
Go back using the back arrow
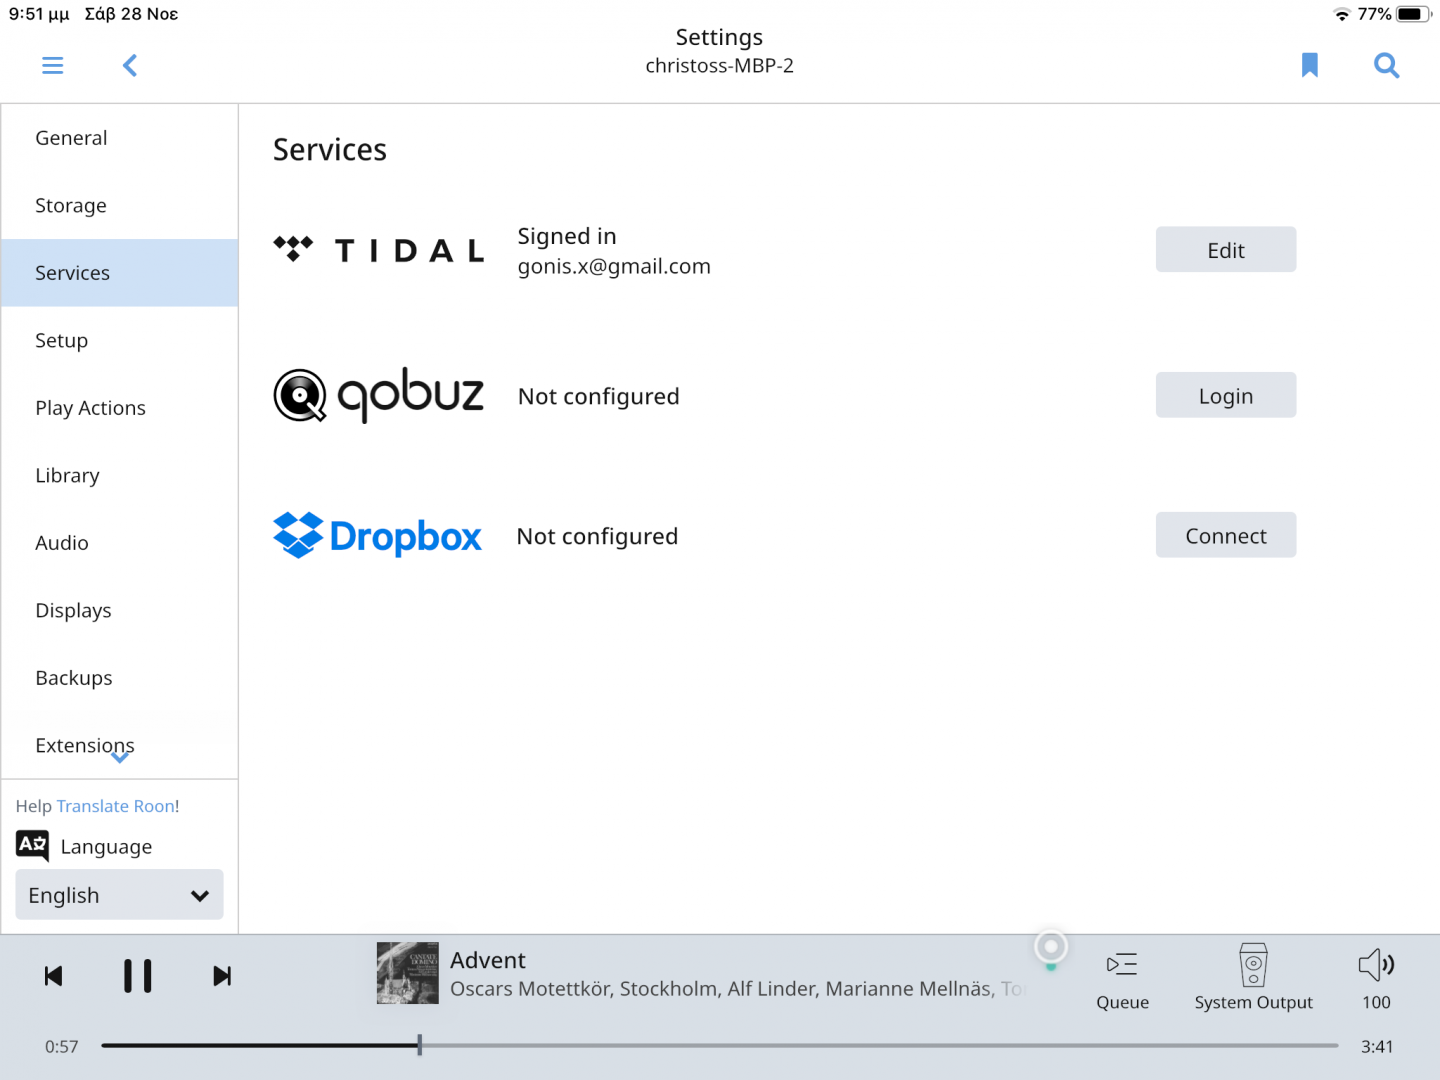130,66
